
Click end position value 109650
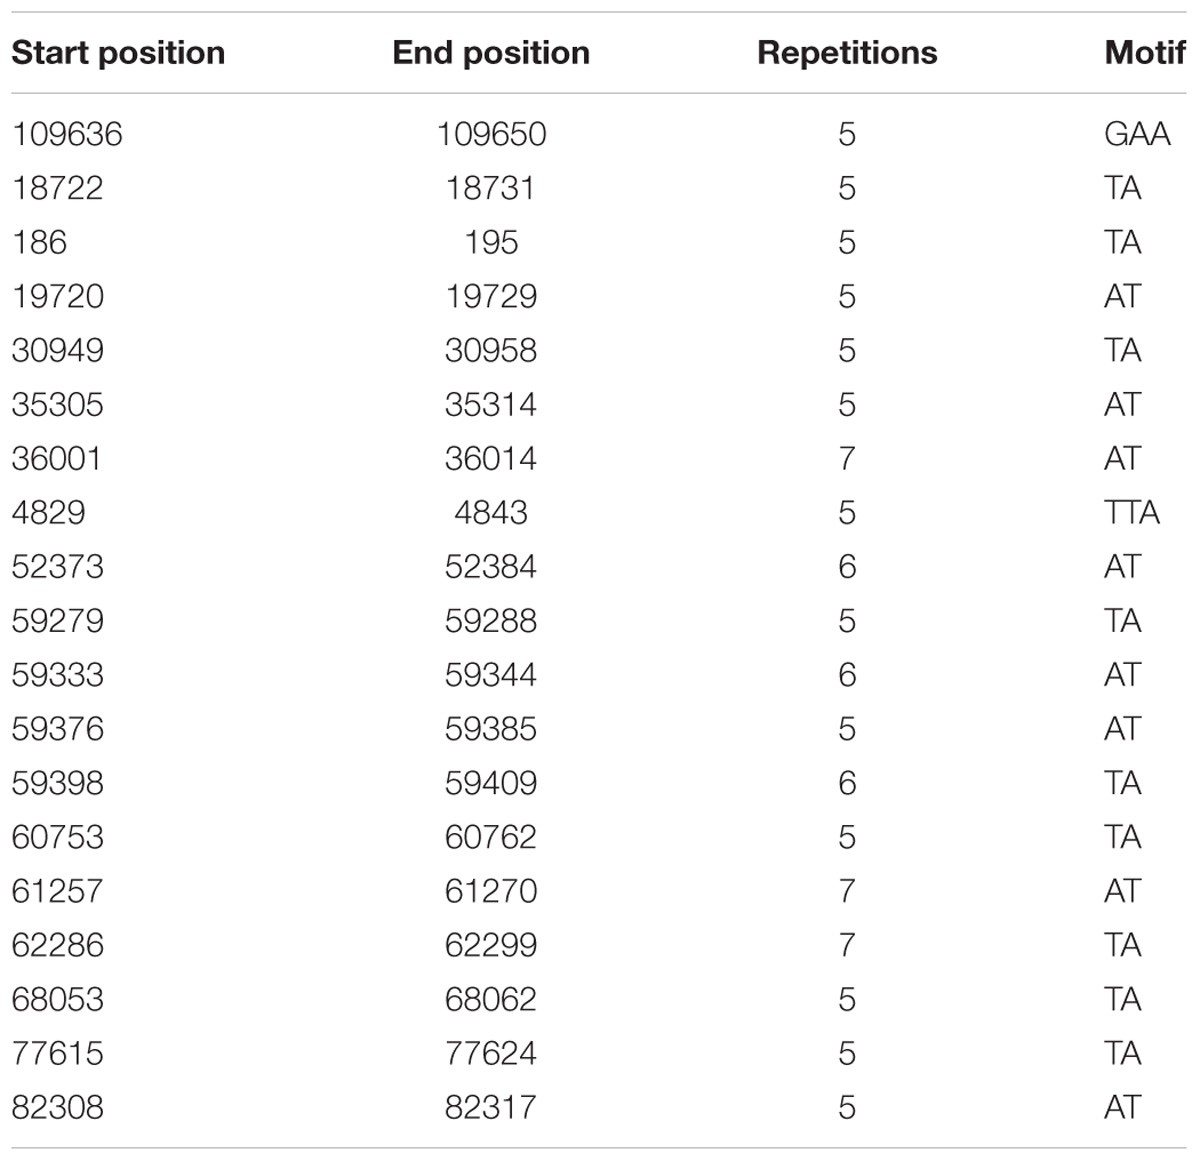491,134
